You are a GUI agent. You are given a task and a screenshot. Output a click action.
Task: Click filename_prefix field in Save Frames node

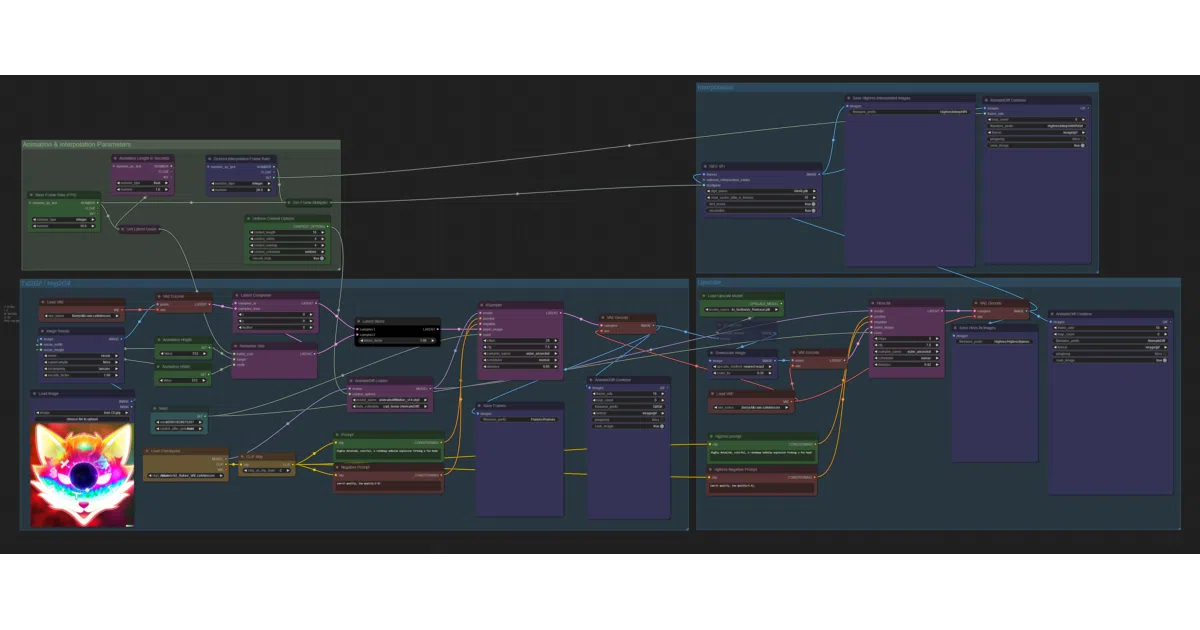coord(519,419)
